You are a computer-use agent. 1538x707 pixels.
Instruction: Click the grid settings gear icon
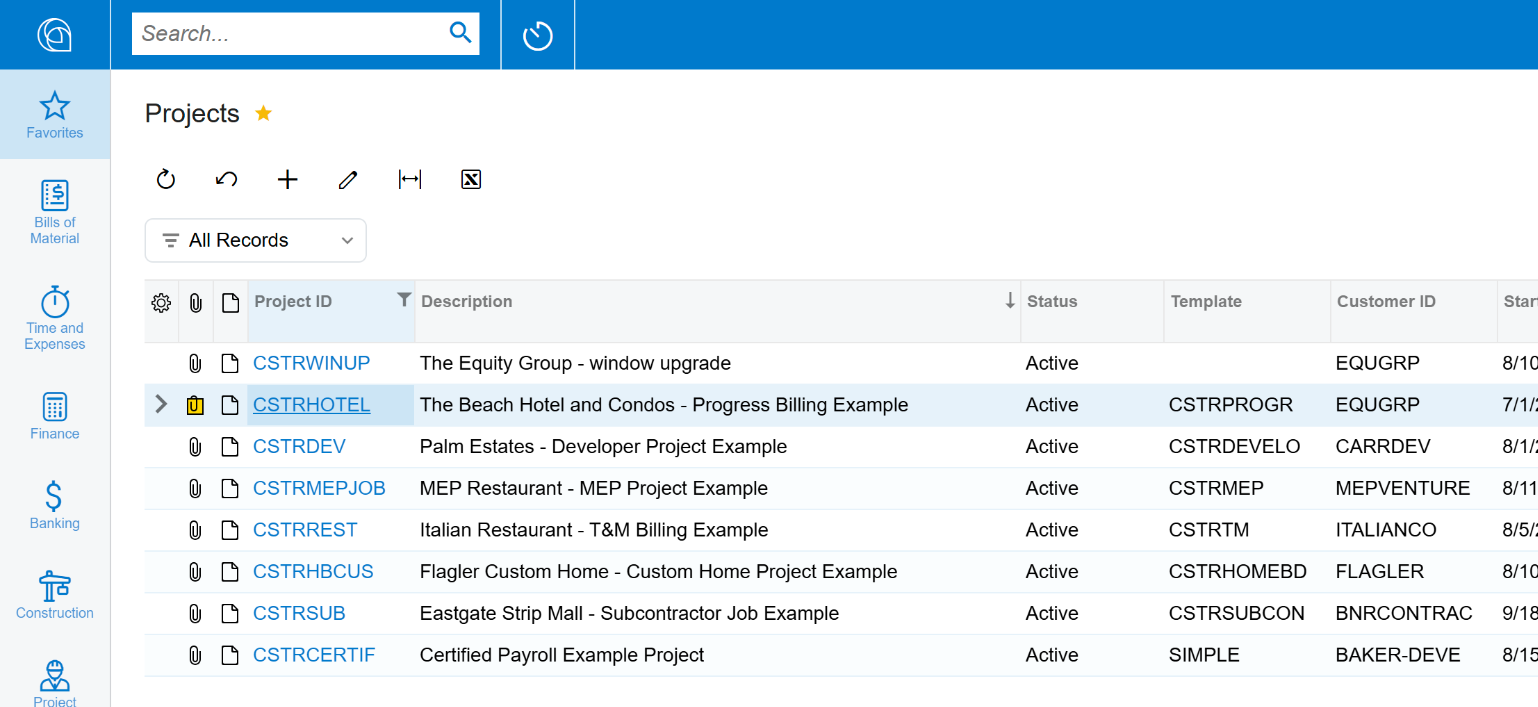tap(161, 303)
